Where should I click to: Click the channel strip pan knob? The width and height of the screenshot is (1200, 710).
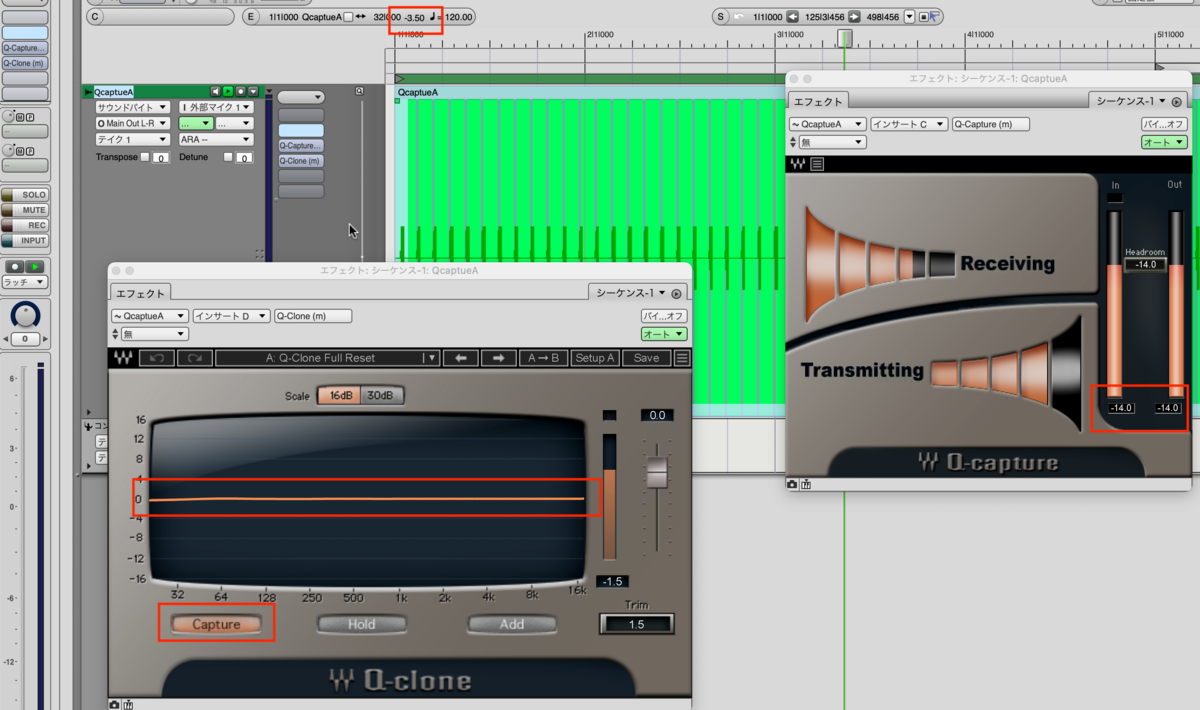pyautogui.click(x=25, y=316)
